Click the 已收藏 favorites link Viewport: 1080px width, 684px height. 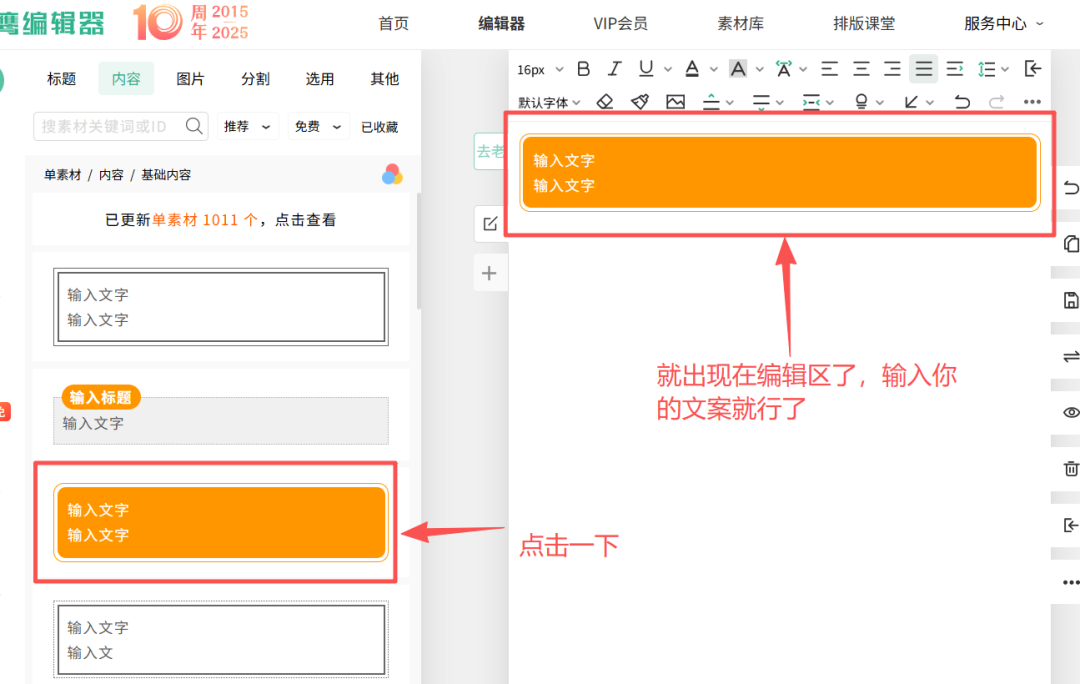(x=379, y=127)
